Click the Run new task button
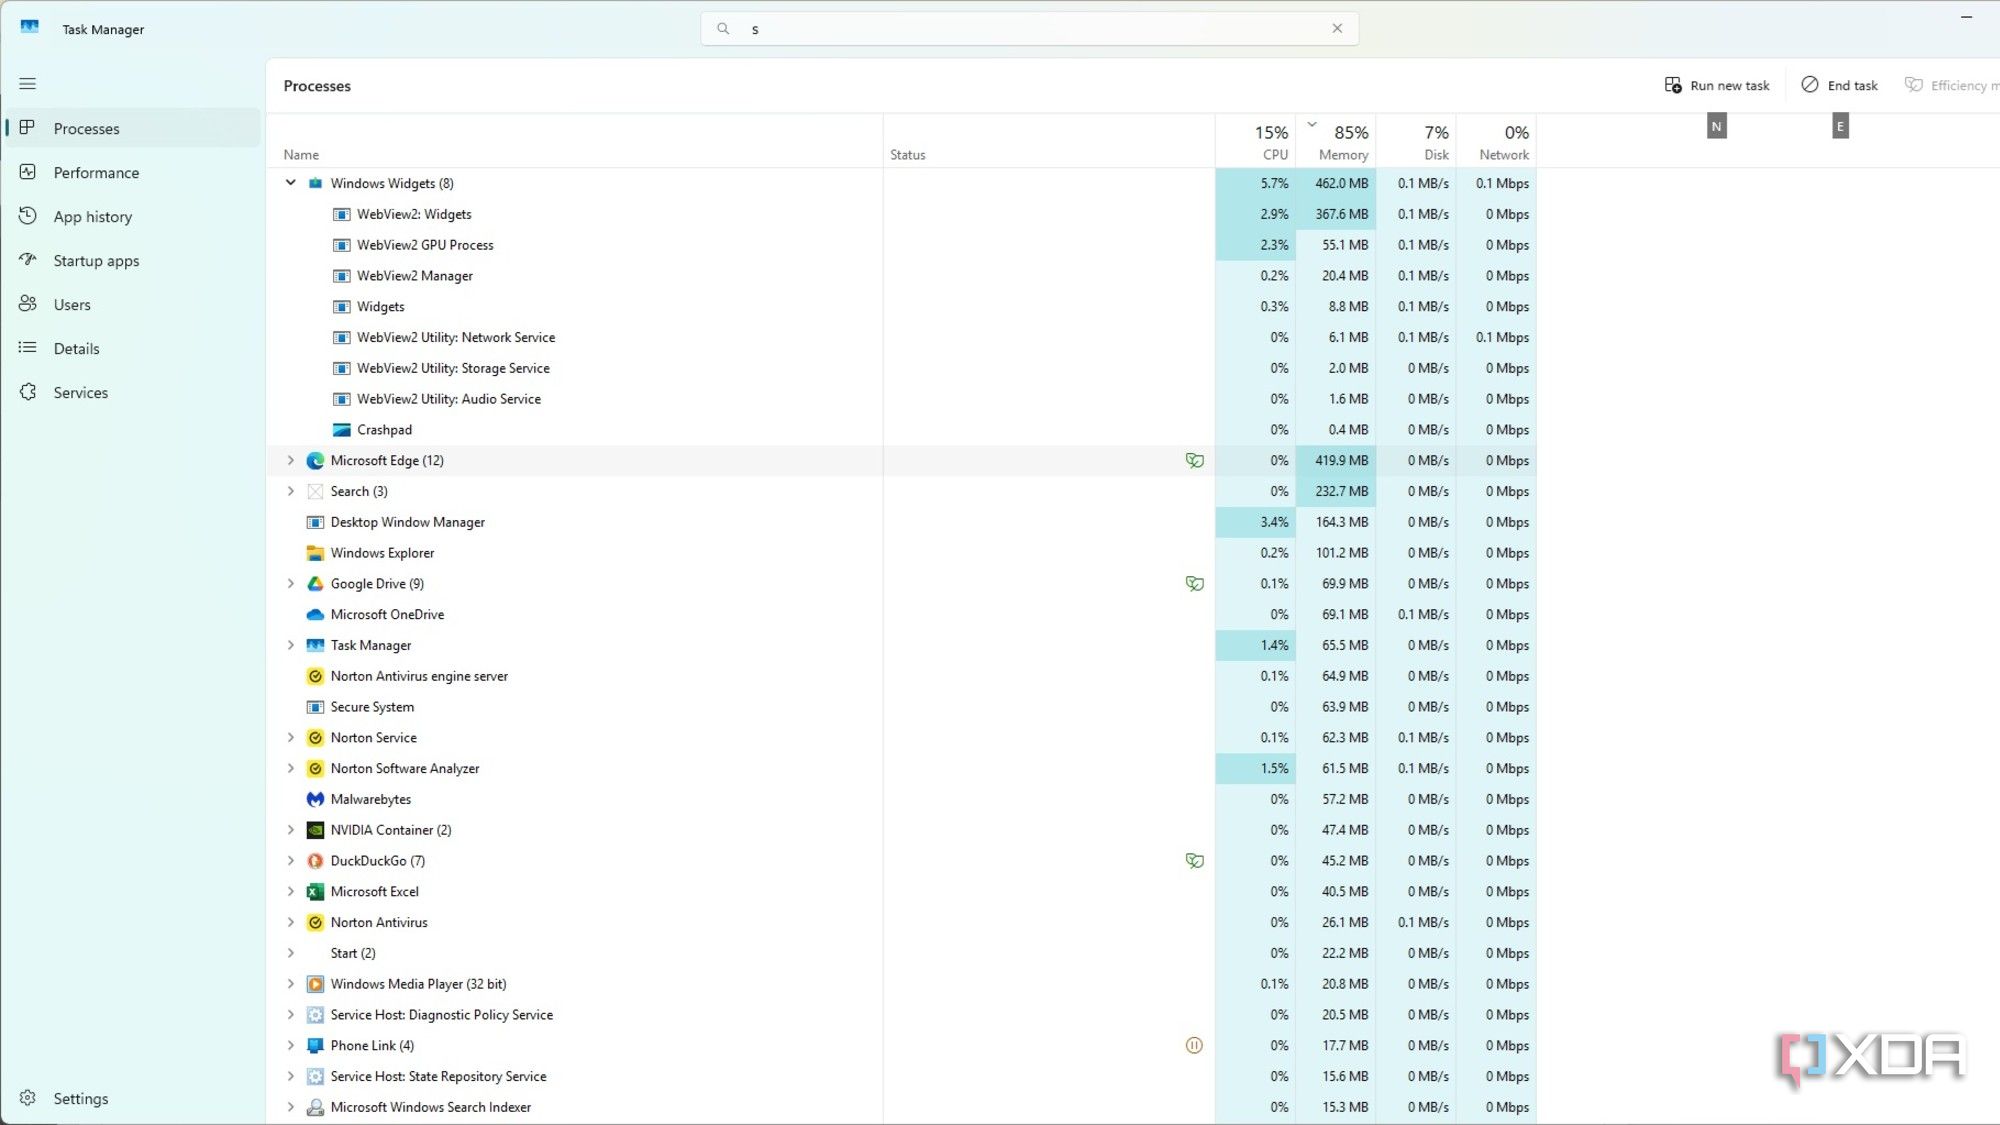2000x1125 pixels. [1716, 85]
